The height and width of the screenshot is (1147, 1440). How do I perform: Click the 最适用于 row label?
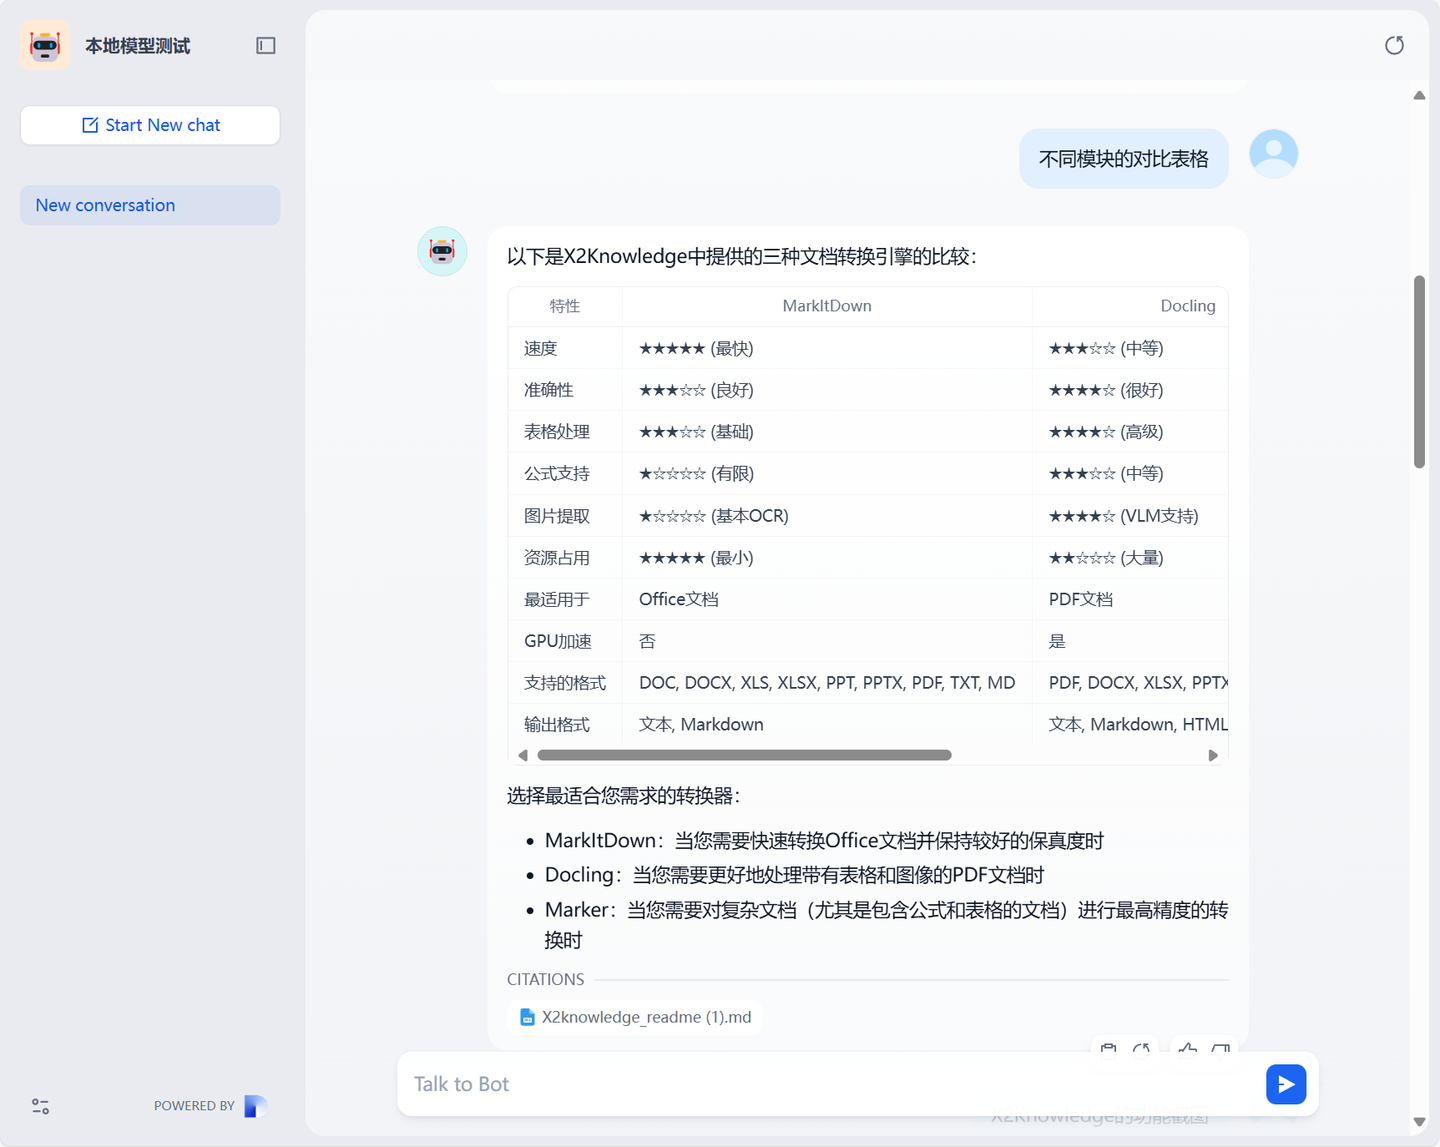pos(557,600)
